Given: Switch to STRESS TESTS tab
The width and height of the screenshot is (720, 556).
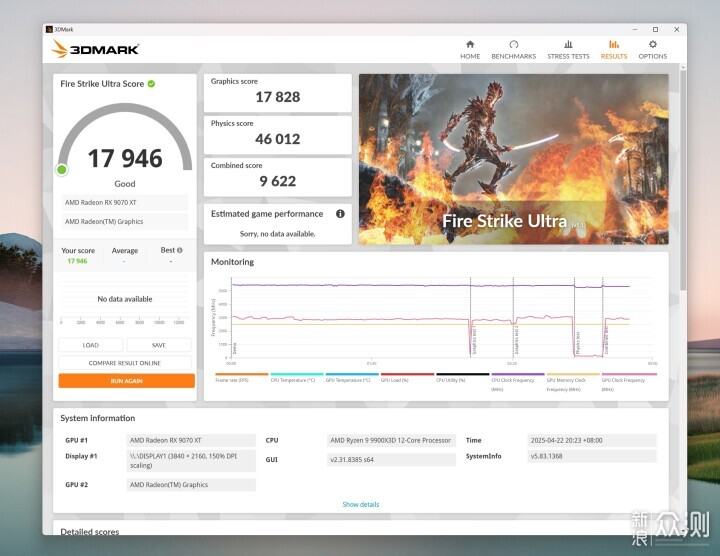Looking at the screenshot, I should [x=568, y=50].
